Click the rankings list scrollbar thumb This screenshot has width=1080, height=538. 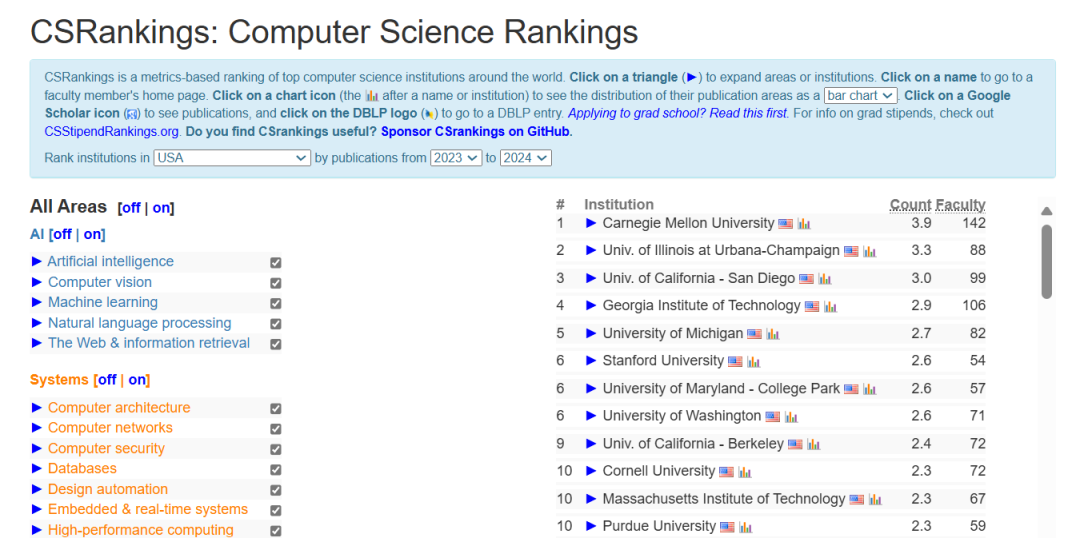click(x=1046, y=262)
